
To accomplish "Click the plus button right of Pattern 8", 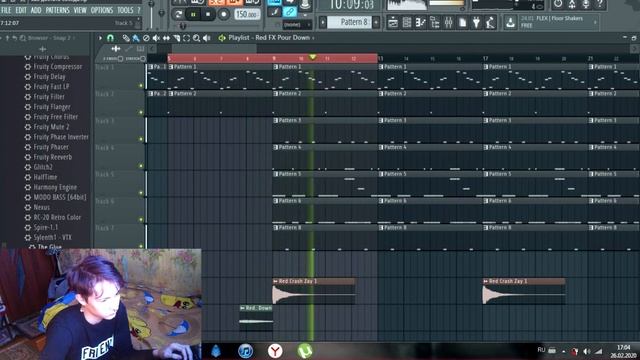I will pos(376,22).
